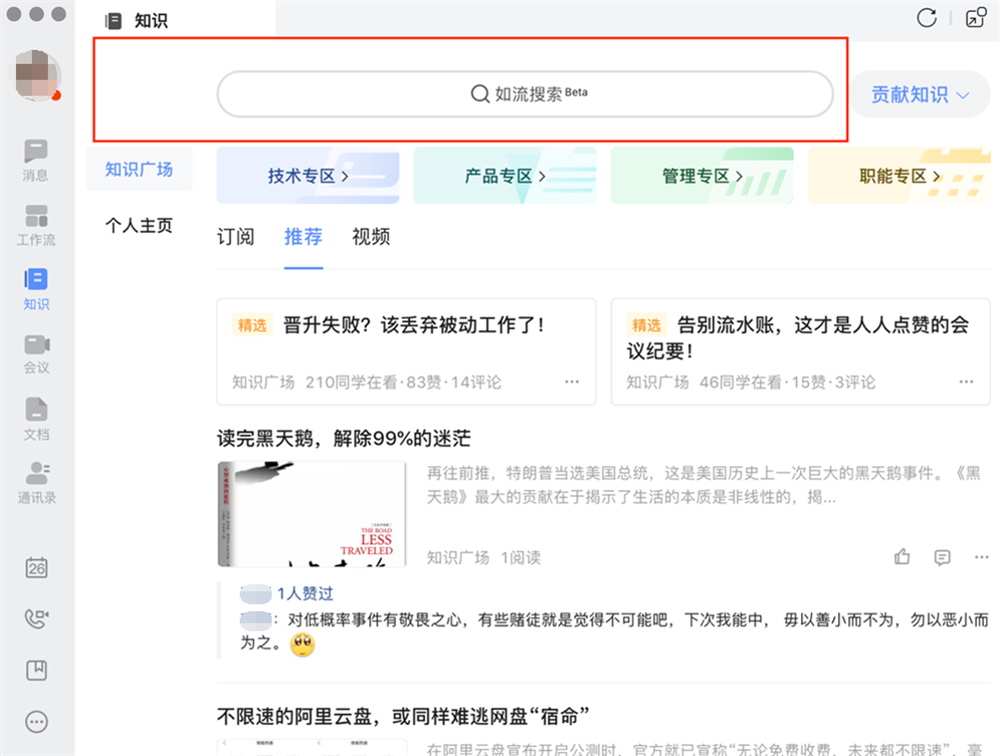The height and width of the screenshot is (756, 1000).
Task: Click the 对低概率事件有敬畏之心 comment text
Action: 614,631
